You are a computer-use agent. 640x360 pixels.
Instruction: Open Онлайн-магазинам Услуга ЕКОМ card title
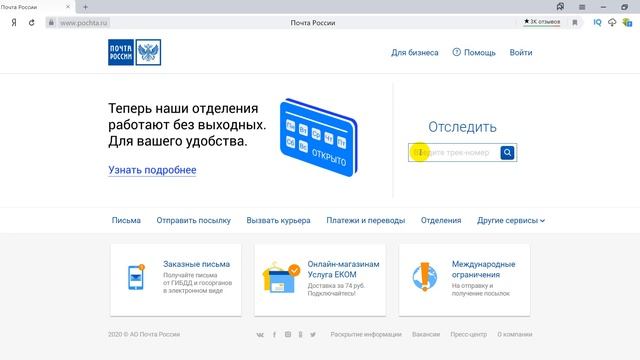(x=343, y=269)
